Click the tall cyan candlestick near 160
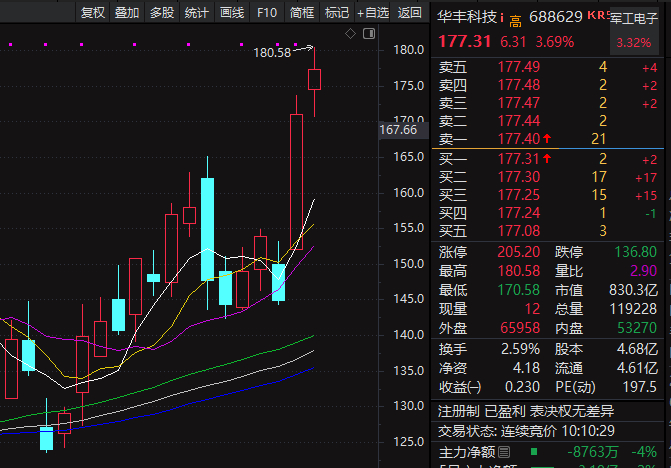 click(208, 229)
